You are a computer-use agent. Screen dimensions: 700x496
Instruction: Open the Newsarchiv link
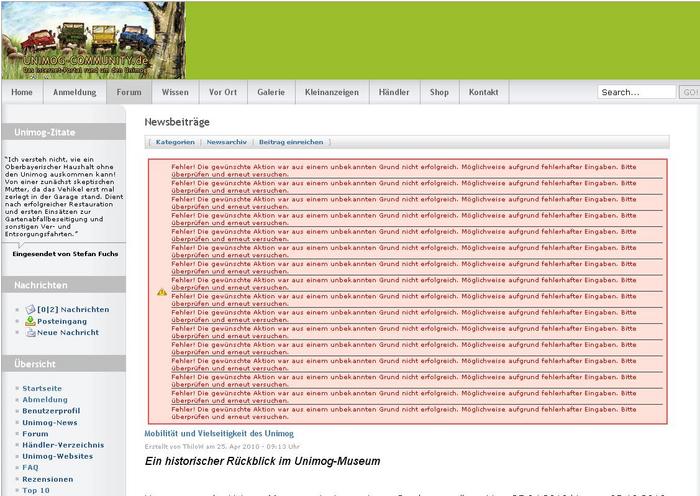[226, 143]
